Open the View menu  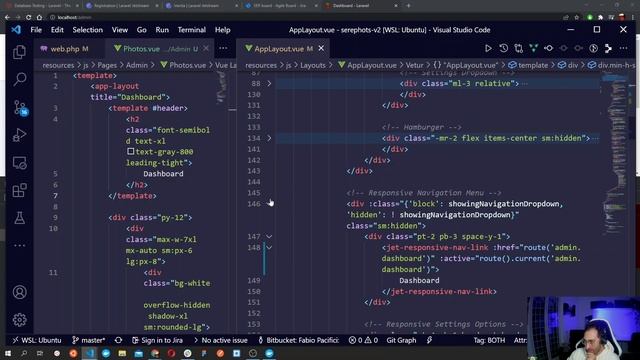[x=120, y=30]
